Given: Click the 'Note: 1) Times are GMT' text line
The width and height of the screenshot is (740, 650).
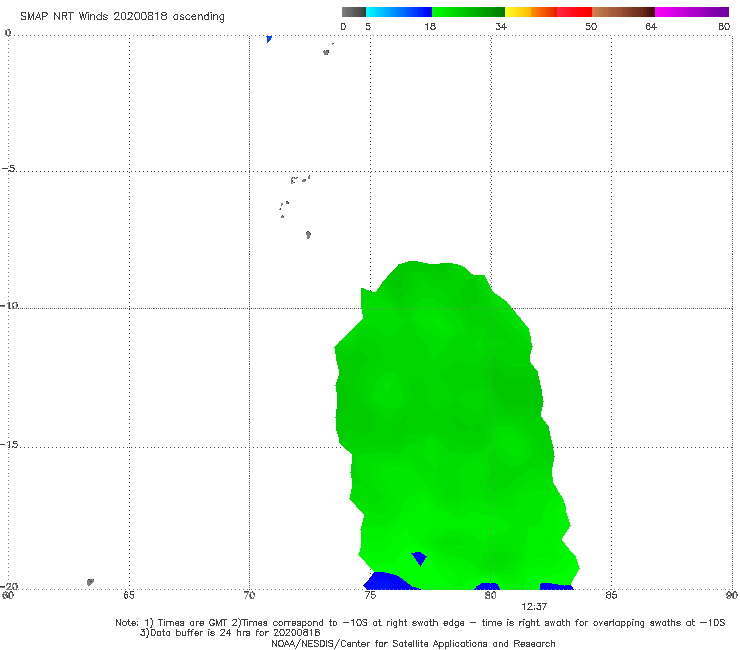Looking at the screenshot, I should 420,623.
